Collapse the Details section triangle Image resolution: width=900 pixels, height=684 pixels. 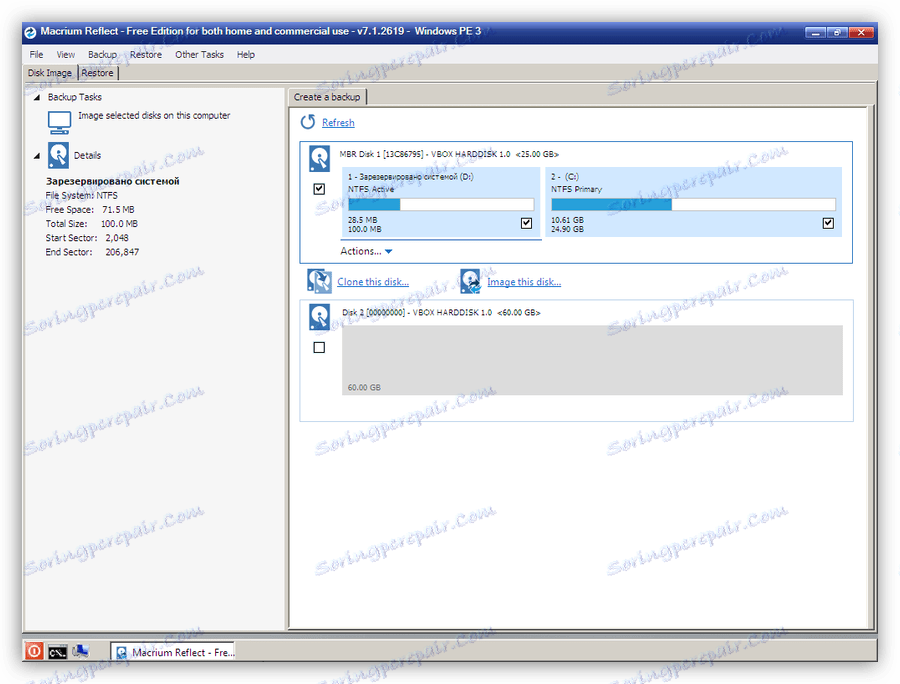click(37, 156)
